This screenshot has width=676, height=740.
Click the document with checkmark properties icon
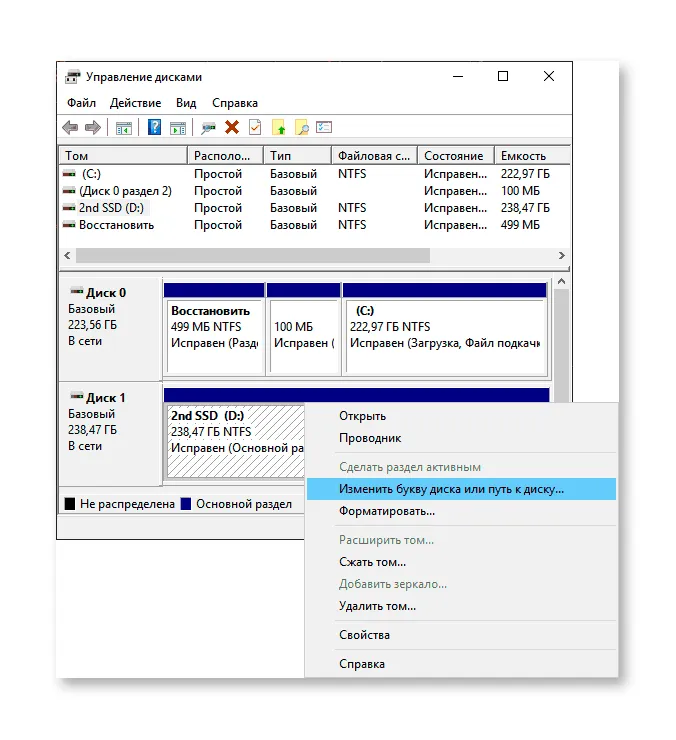pyautogui.click(x=255, y=127)
